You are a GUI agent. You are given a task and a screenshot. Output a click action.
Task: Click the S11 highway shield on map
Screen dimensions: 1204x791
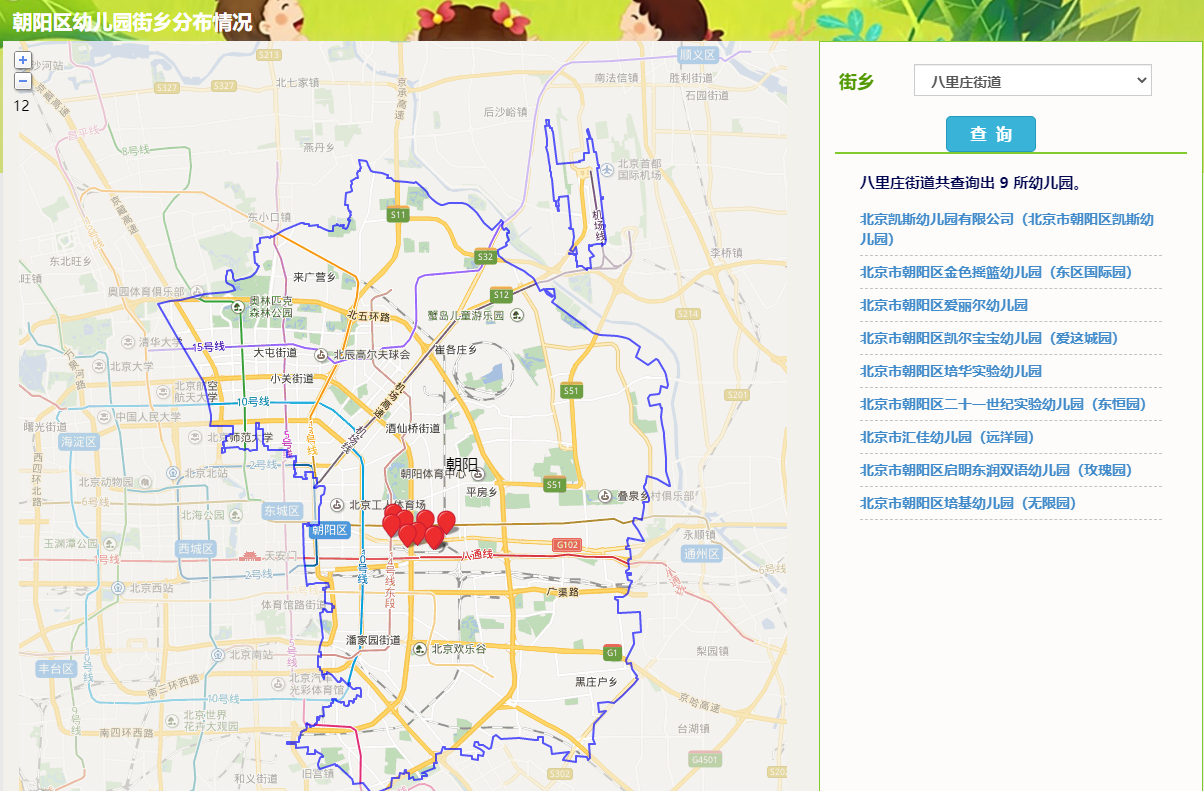pyautogui.click(x=399, y=214)
